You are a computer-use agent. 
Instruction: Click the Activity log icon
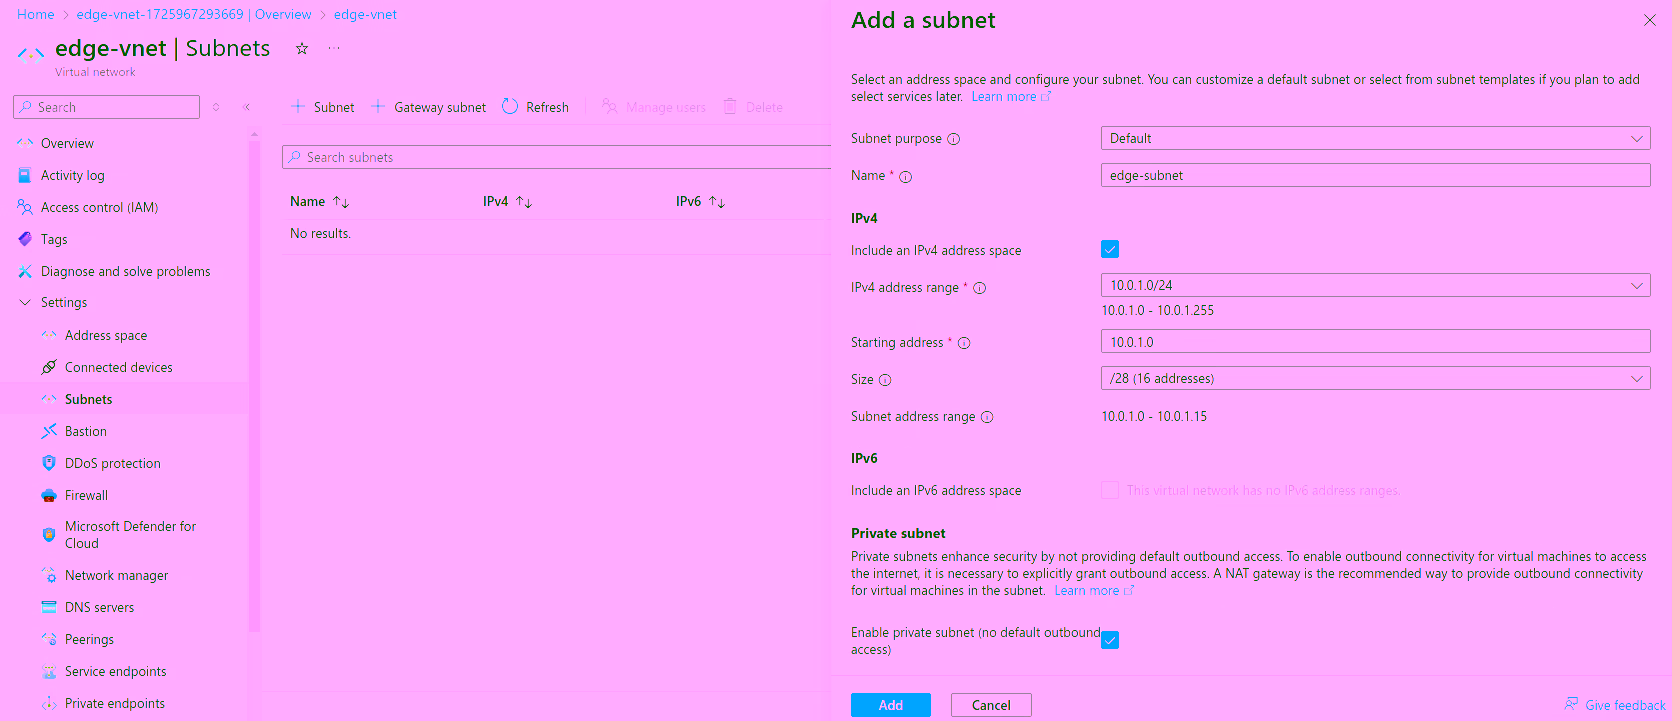(25, 175)
